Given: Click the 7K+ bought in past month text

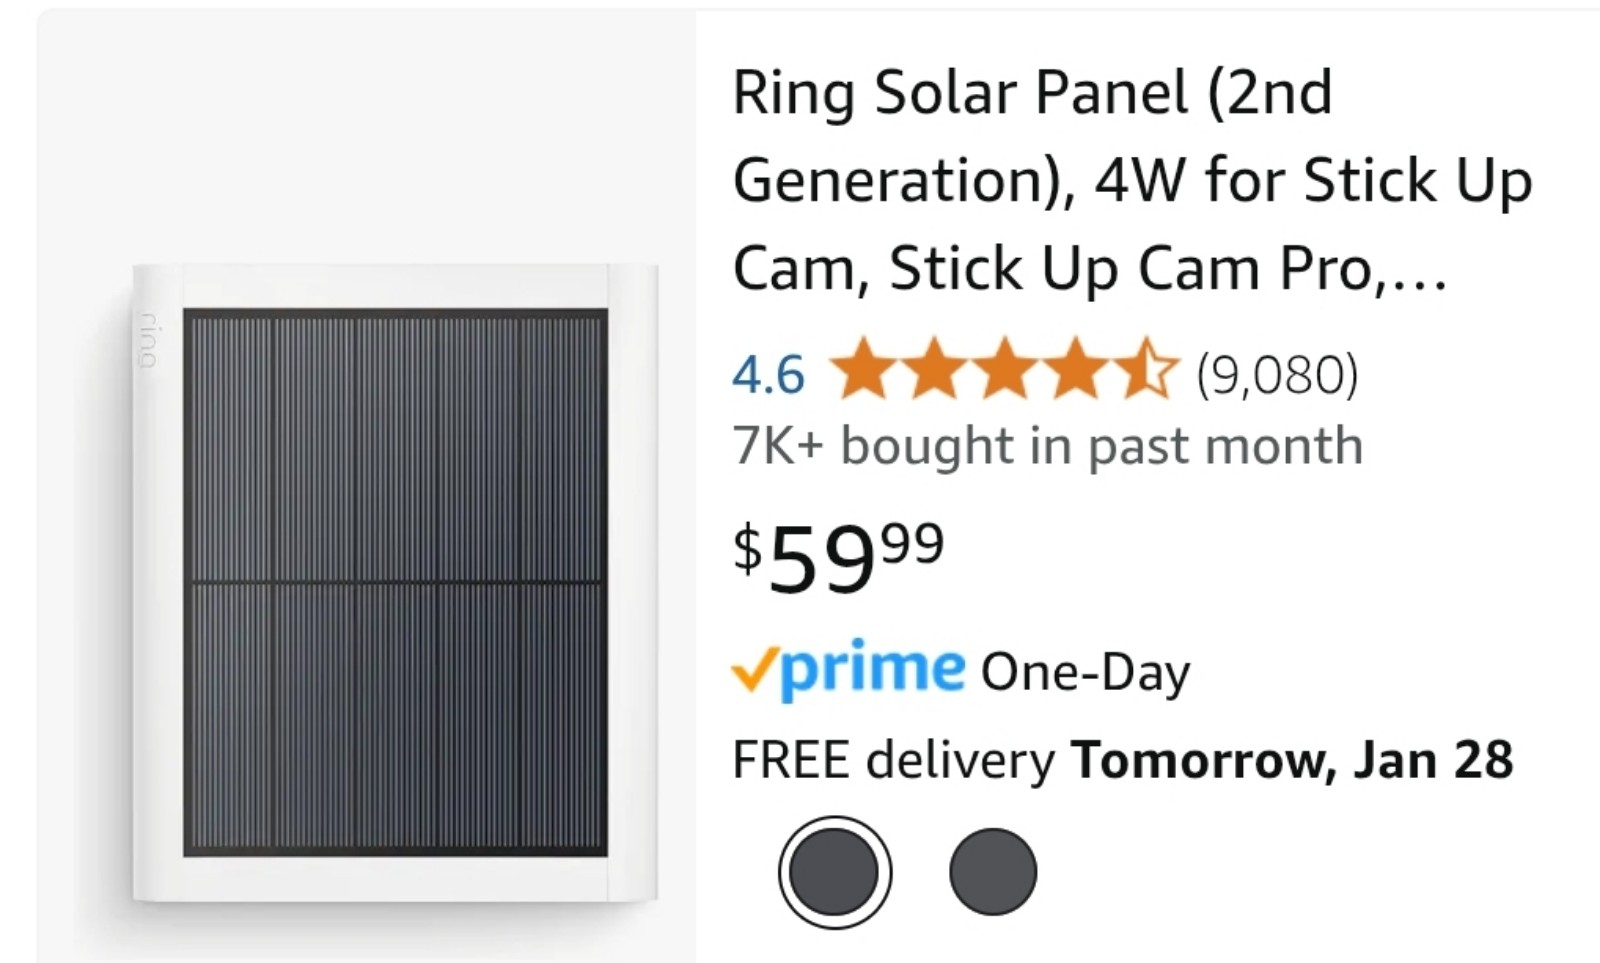Looking at the screenshot, I should 1048,445.
